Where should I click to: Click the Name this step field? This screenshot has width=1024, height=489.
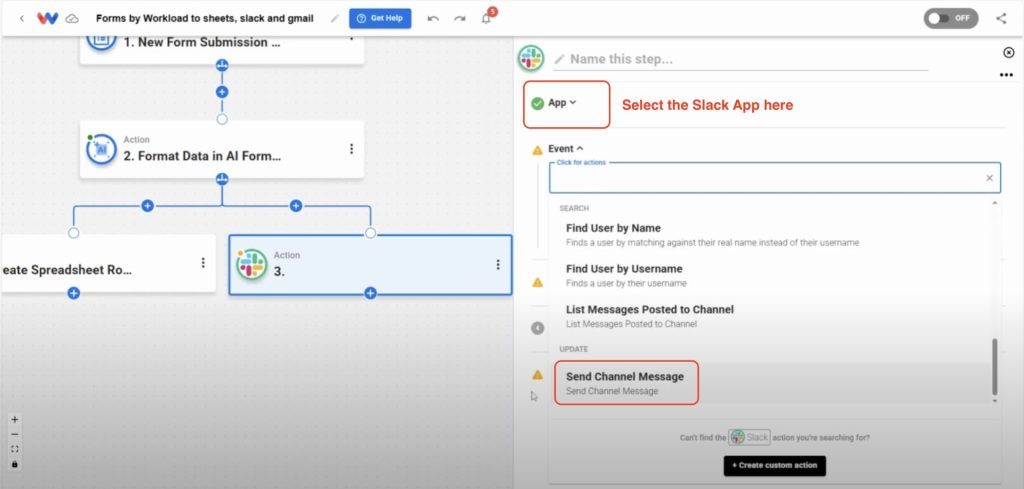(x=741, y=59)
